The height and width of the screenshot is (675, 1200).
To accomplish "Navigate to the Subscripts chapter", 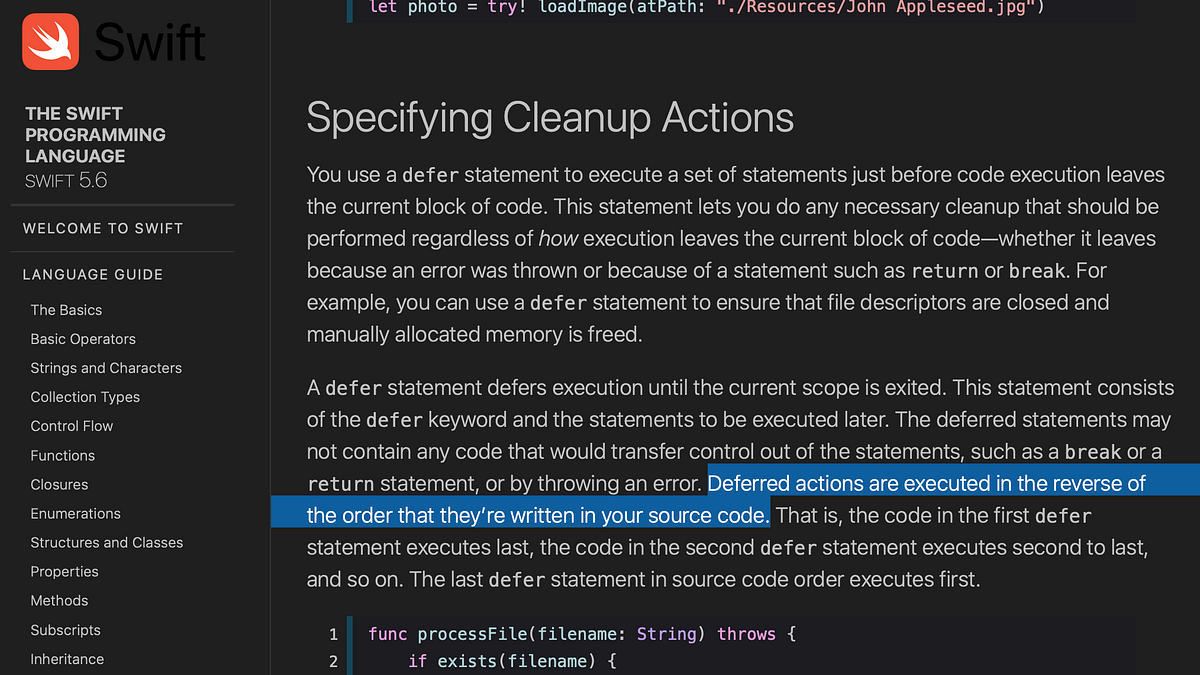I will (x=65, y=630).
